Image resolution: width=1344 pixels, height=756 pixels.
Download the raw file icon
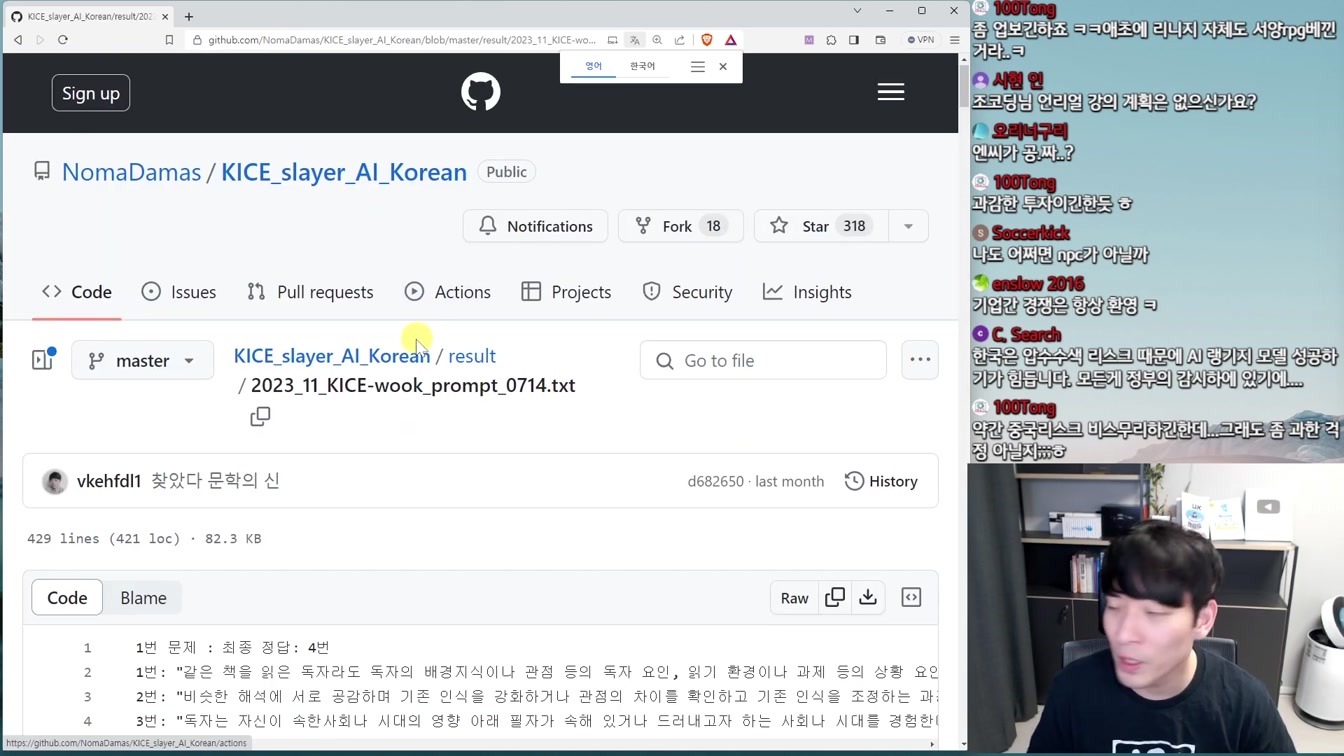868,598
